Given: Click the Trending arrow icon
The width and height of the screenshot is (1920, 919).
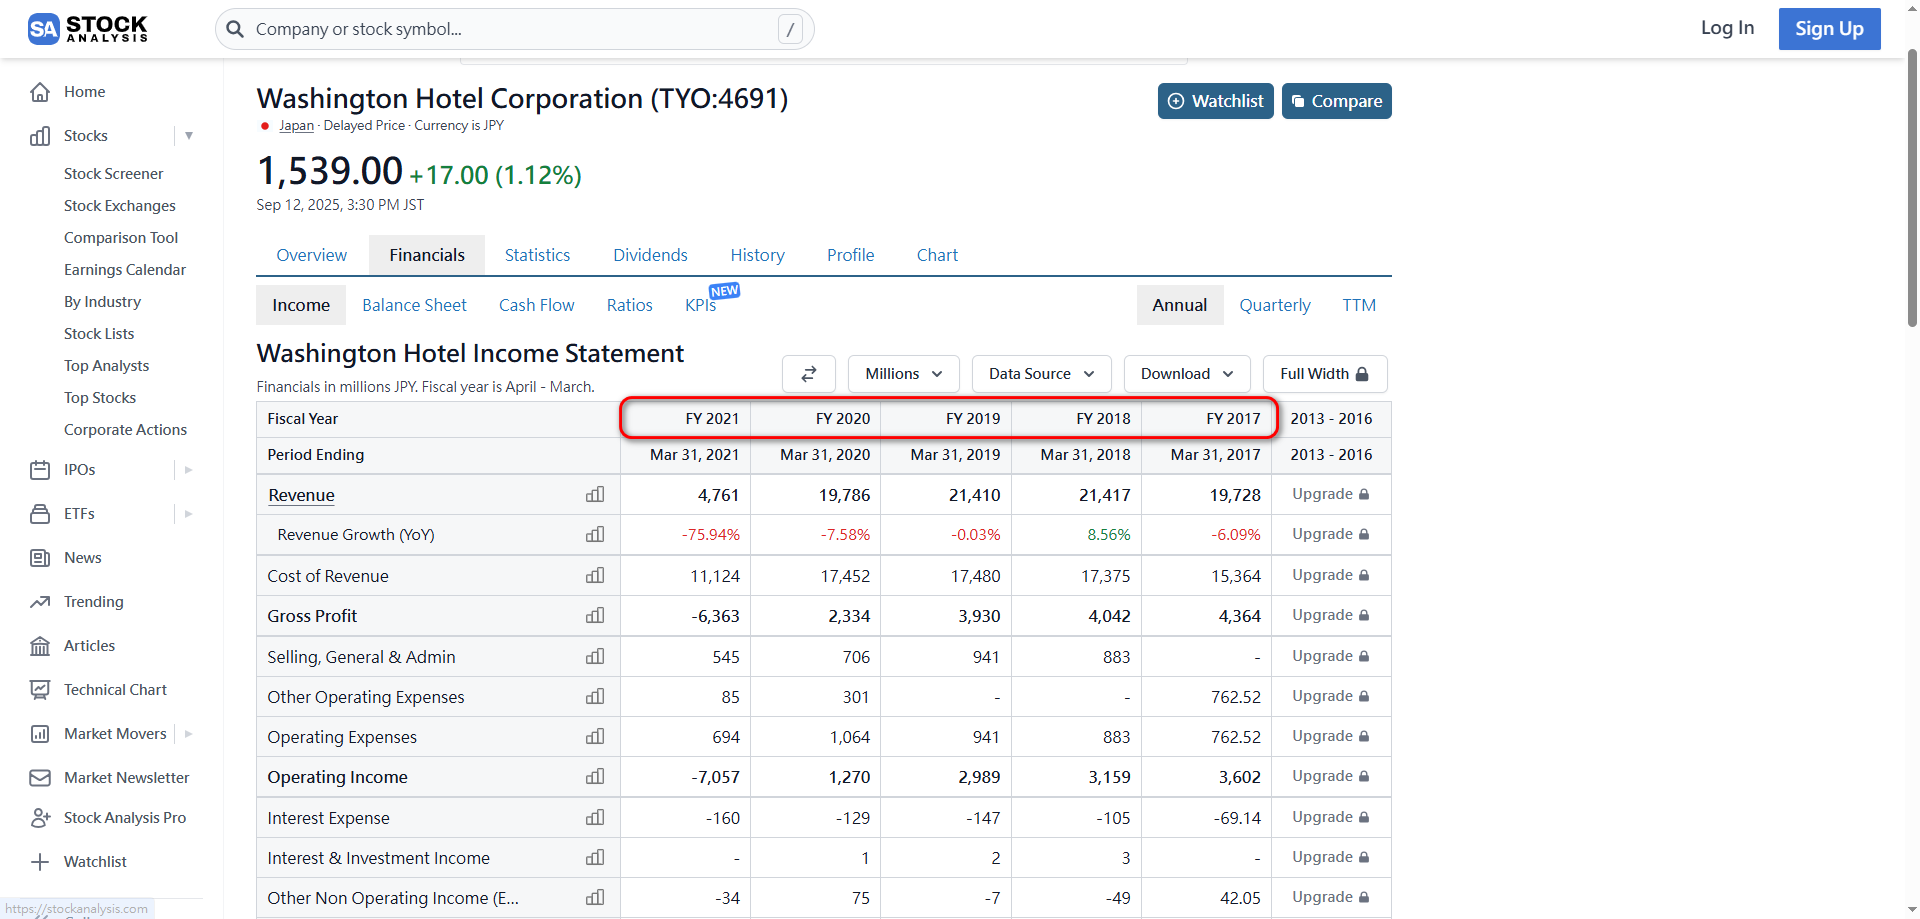Looking at the screenshot, I should point(40,602).
